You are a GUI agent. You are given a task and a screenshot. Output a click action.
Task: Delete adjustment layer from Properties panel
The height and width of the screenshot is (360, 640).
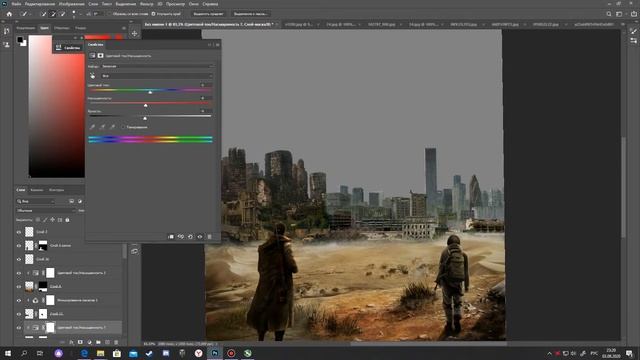point(210,237)
